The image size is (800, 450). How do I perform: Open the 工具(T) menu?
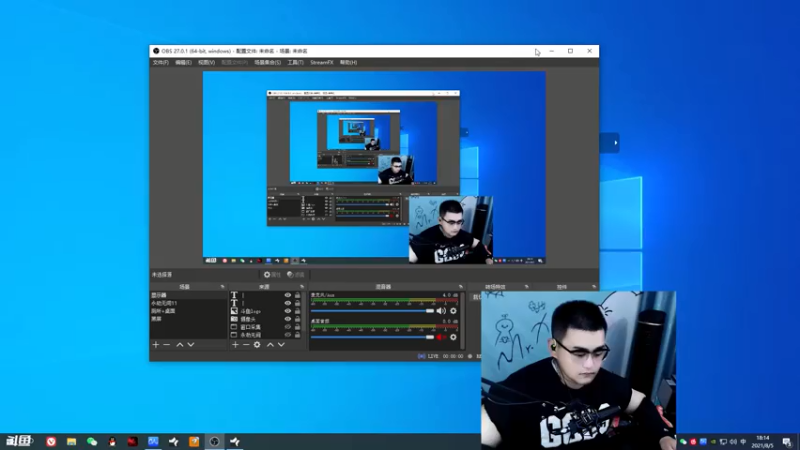pos(295,62)
